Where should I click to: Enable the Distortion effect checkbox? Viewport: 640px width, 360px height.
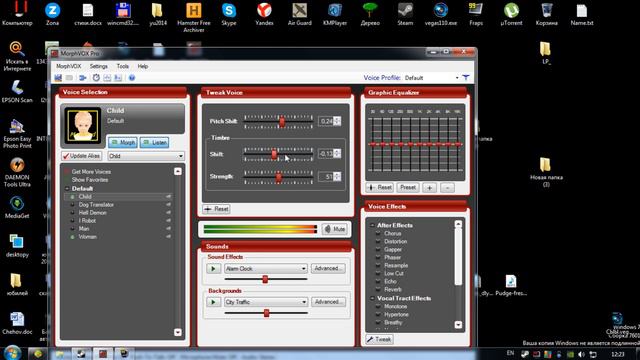tap(378, 241)
